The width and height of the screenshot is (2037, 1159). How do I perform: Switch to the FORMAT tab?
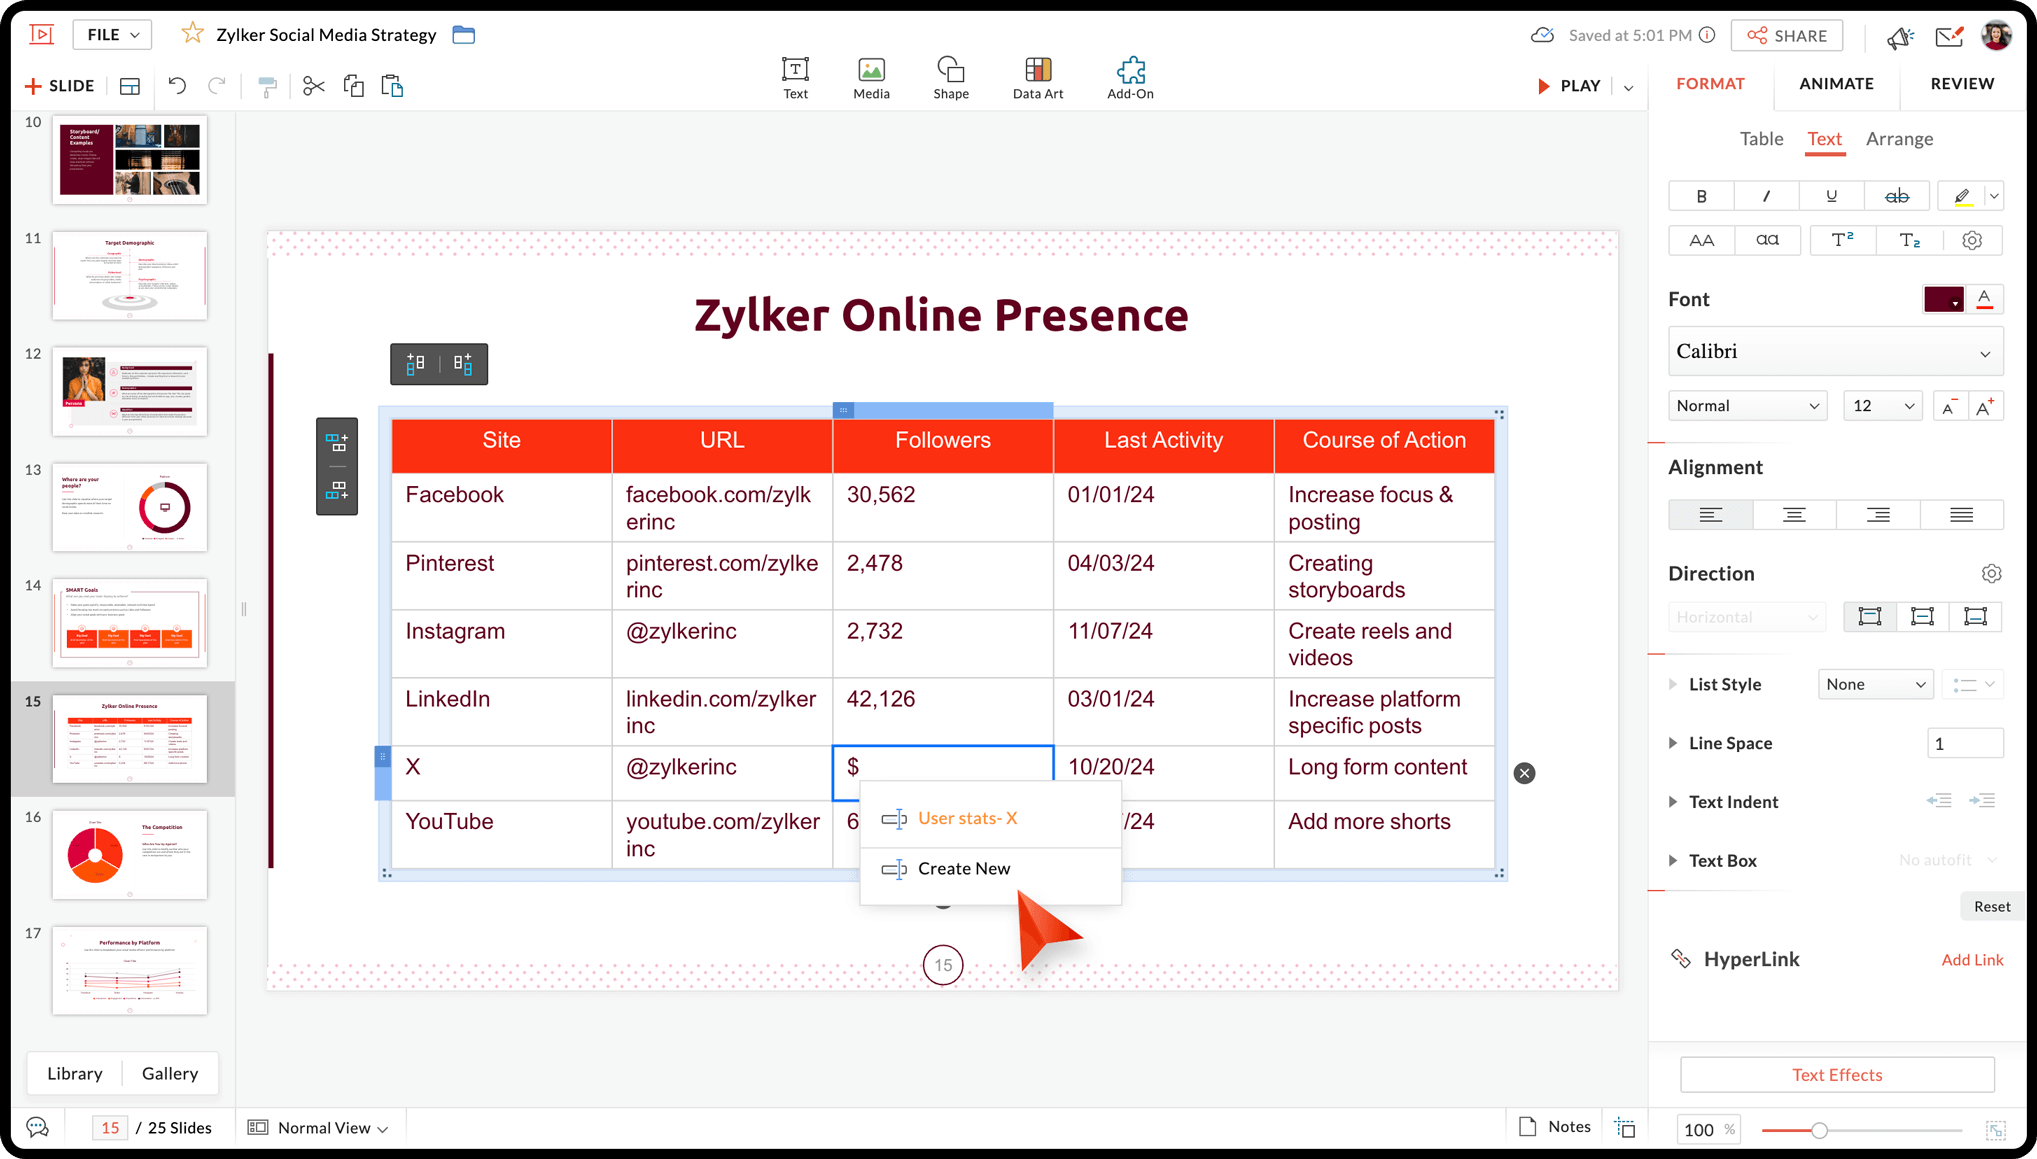pos(1710,84)
